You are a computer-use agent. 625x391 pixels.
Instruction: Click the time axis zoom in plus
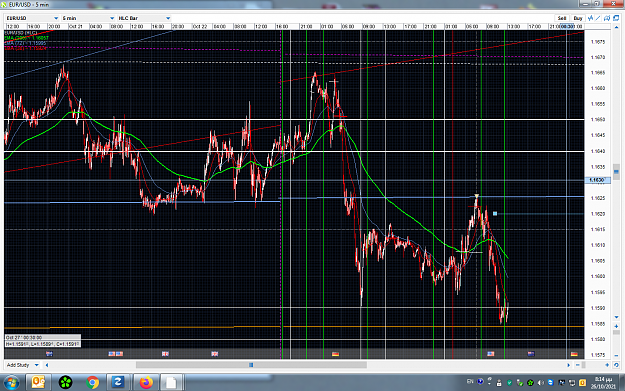click(x=607, y=365)
